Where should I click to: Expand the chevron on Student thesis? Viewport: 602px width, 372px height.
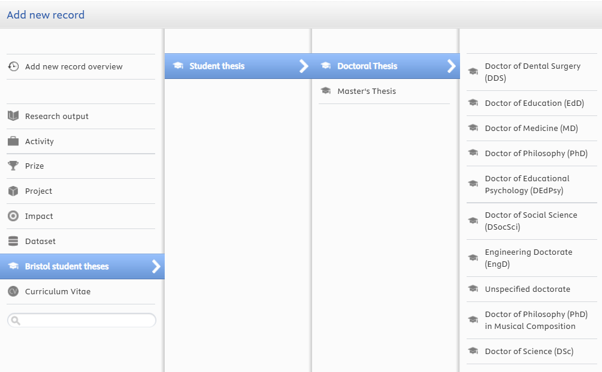303,66
